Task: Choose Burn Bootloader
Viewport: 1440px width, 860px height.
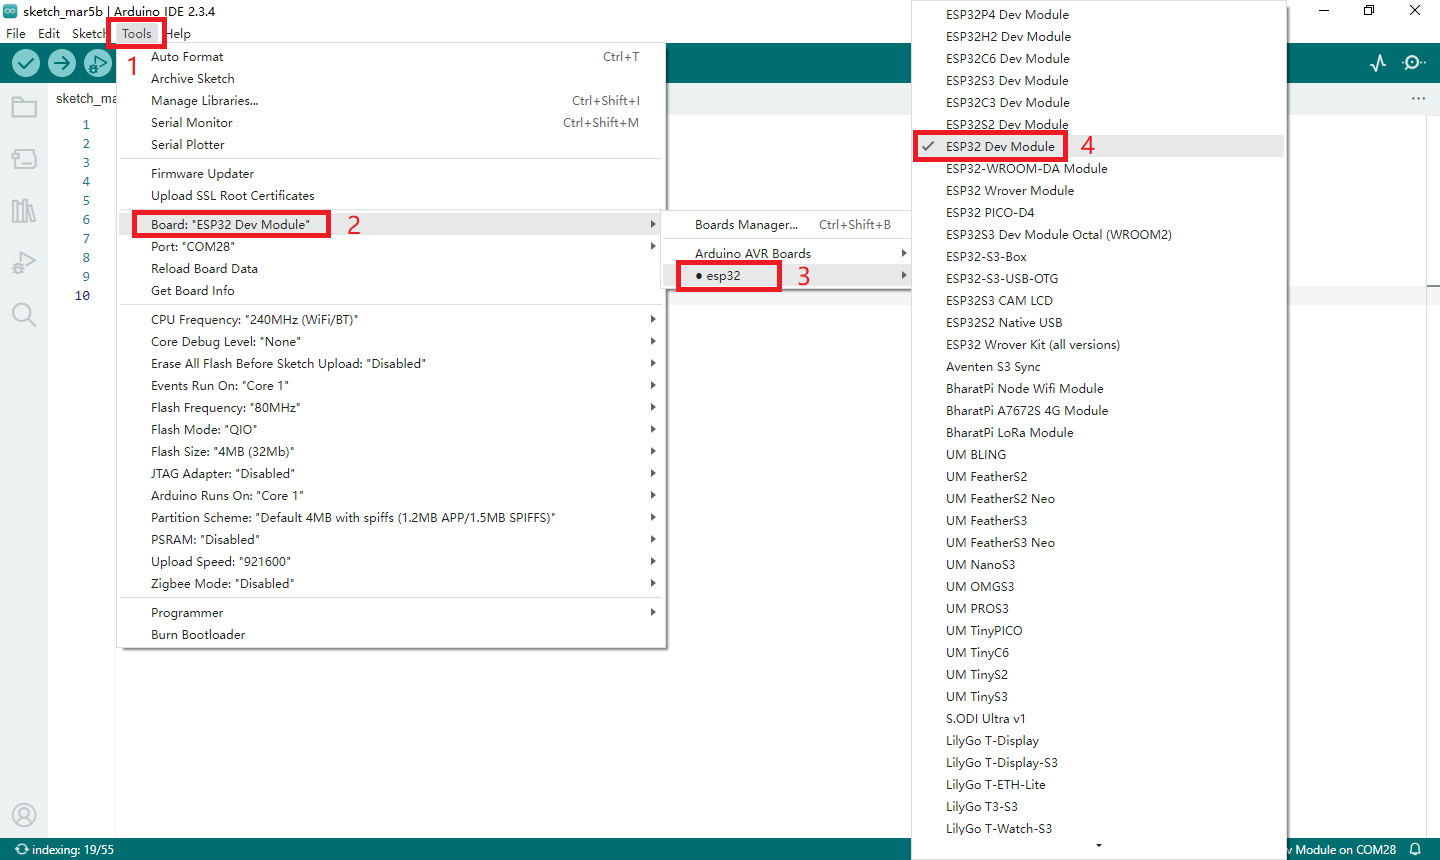Action: tap(392, 635)
